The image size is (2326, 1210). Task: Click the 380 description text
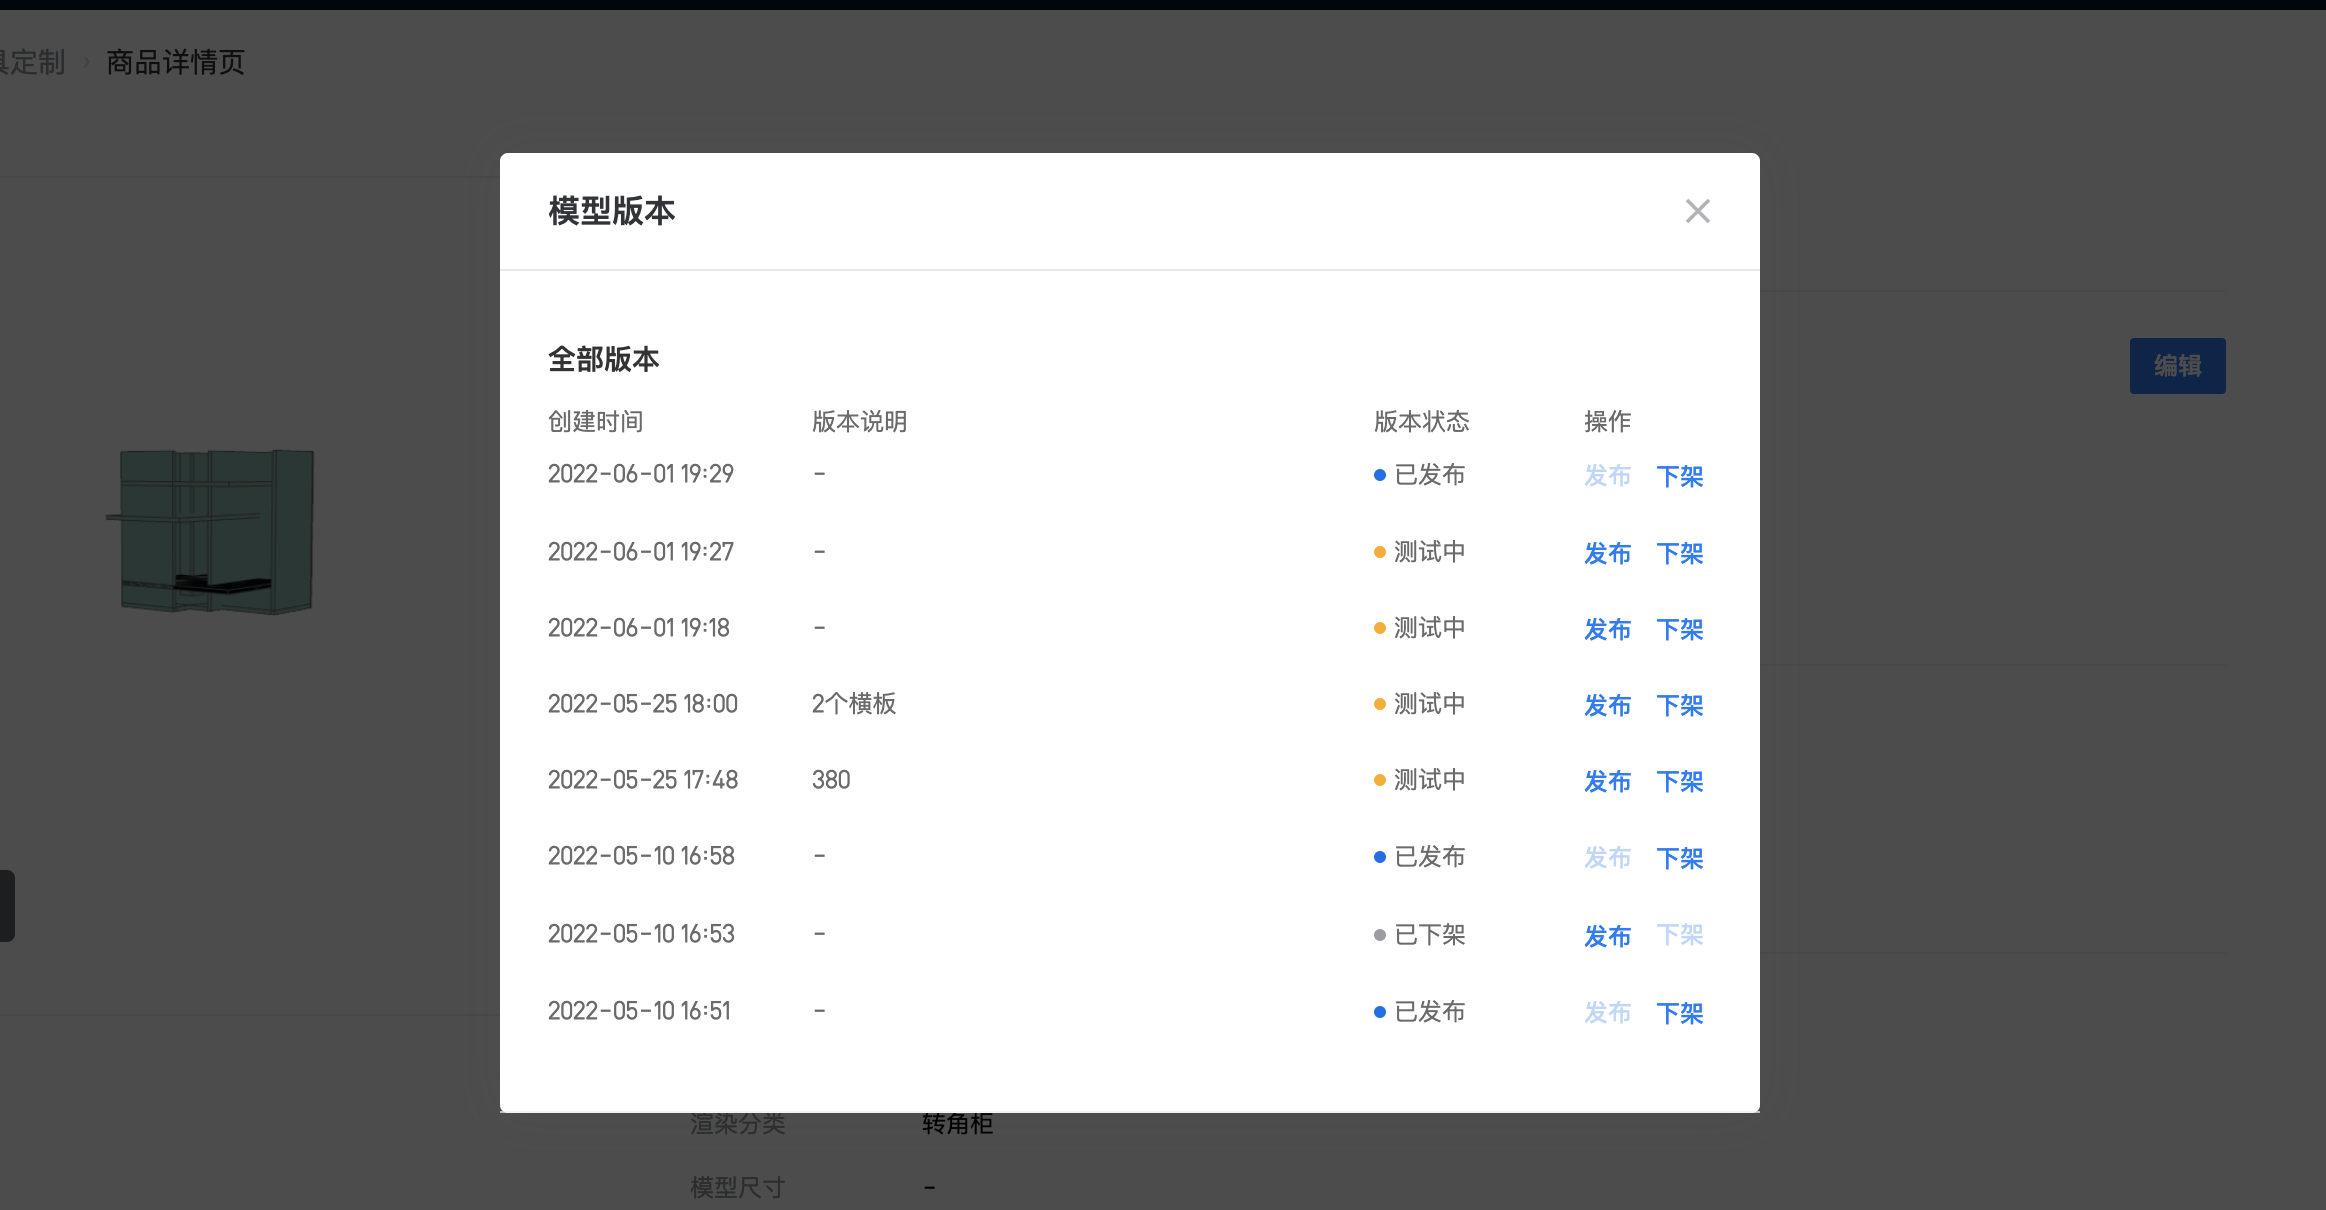pos(831,780)
